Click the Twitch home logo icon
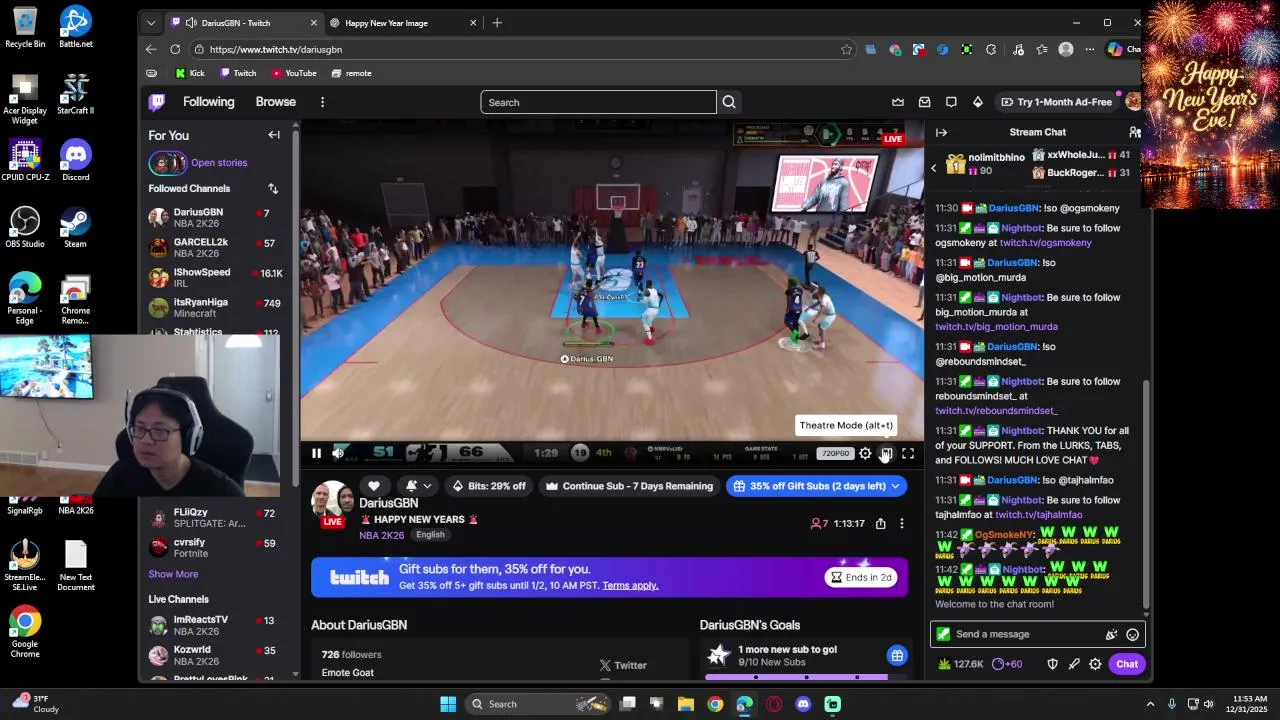Viewport: 1280px width, 720px height. (157, 102)
